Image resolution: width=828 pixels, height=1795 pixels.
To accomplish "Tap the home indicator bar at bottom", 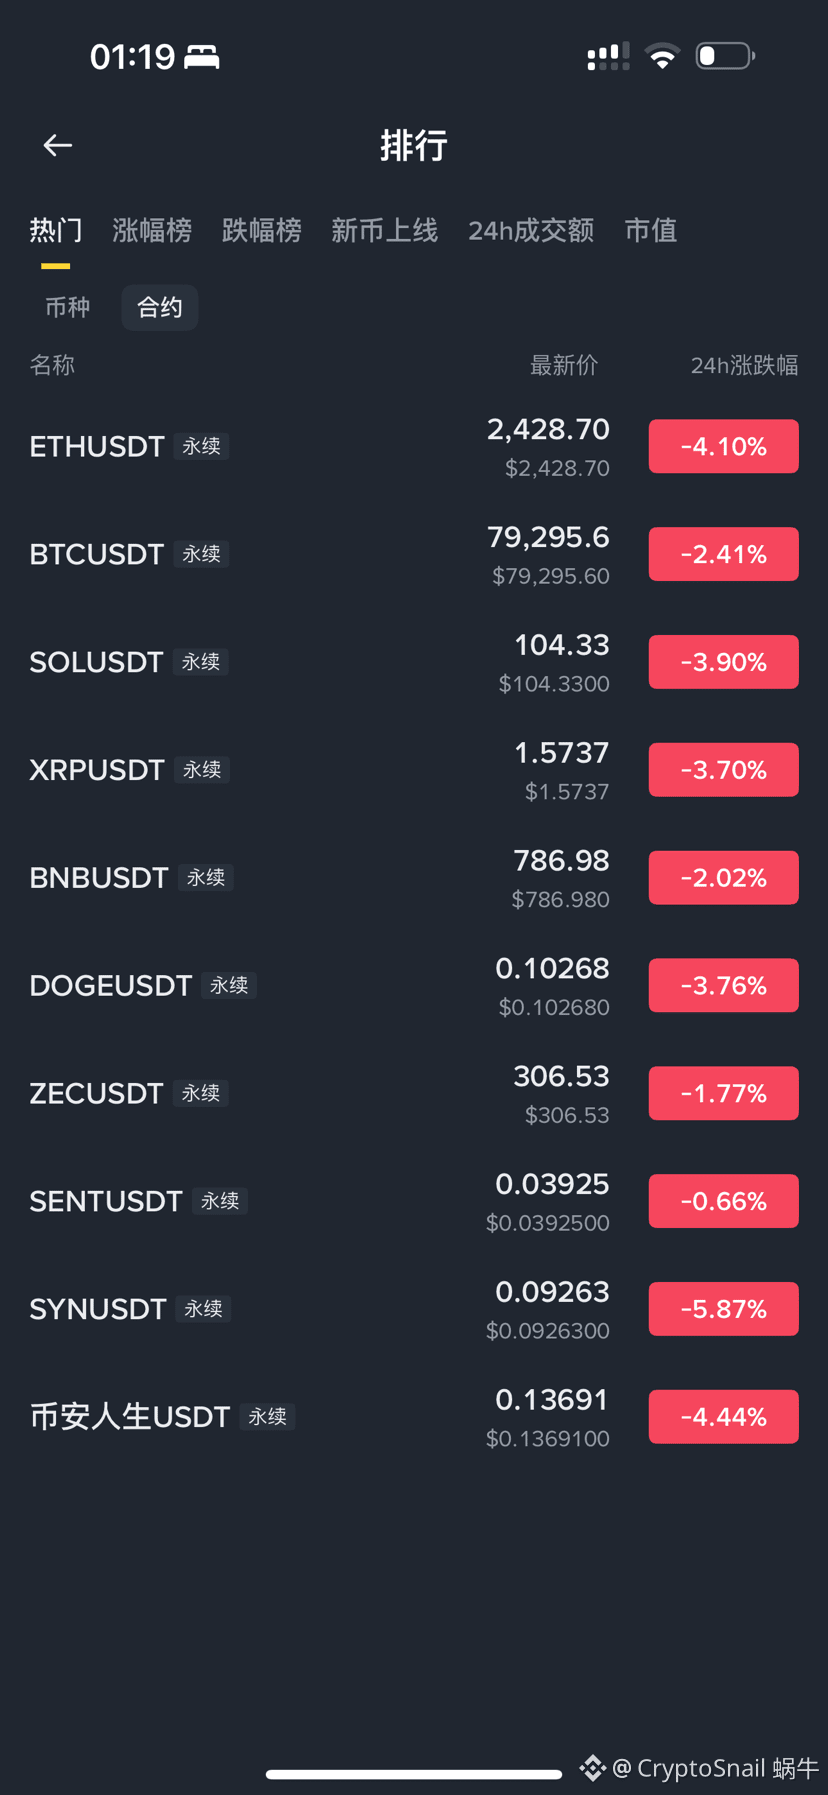I will click(414, 1774).
